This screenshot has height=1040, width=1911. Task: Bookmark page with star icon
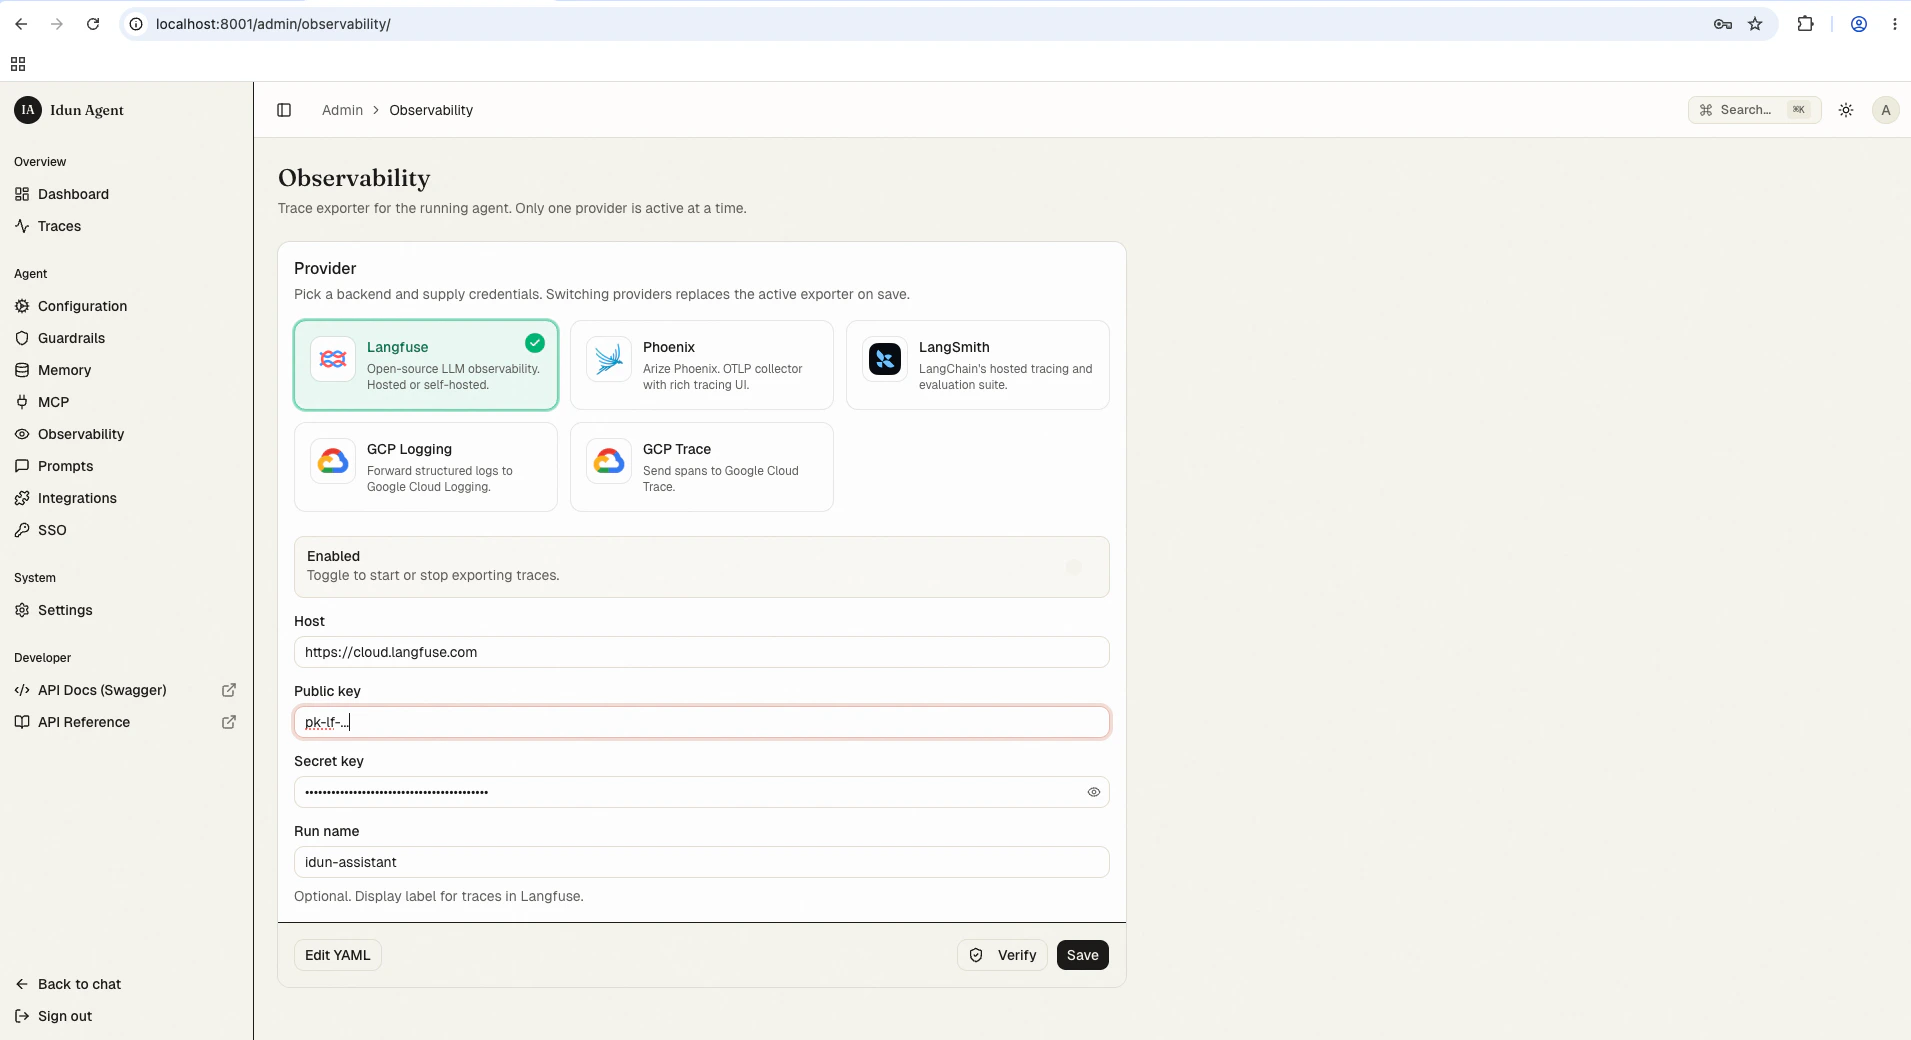click(1755, 24)
